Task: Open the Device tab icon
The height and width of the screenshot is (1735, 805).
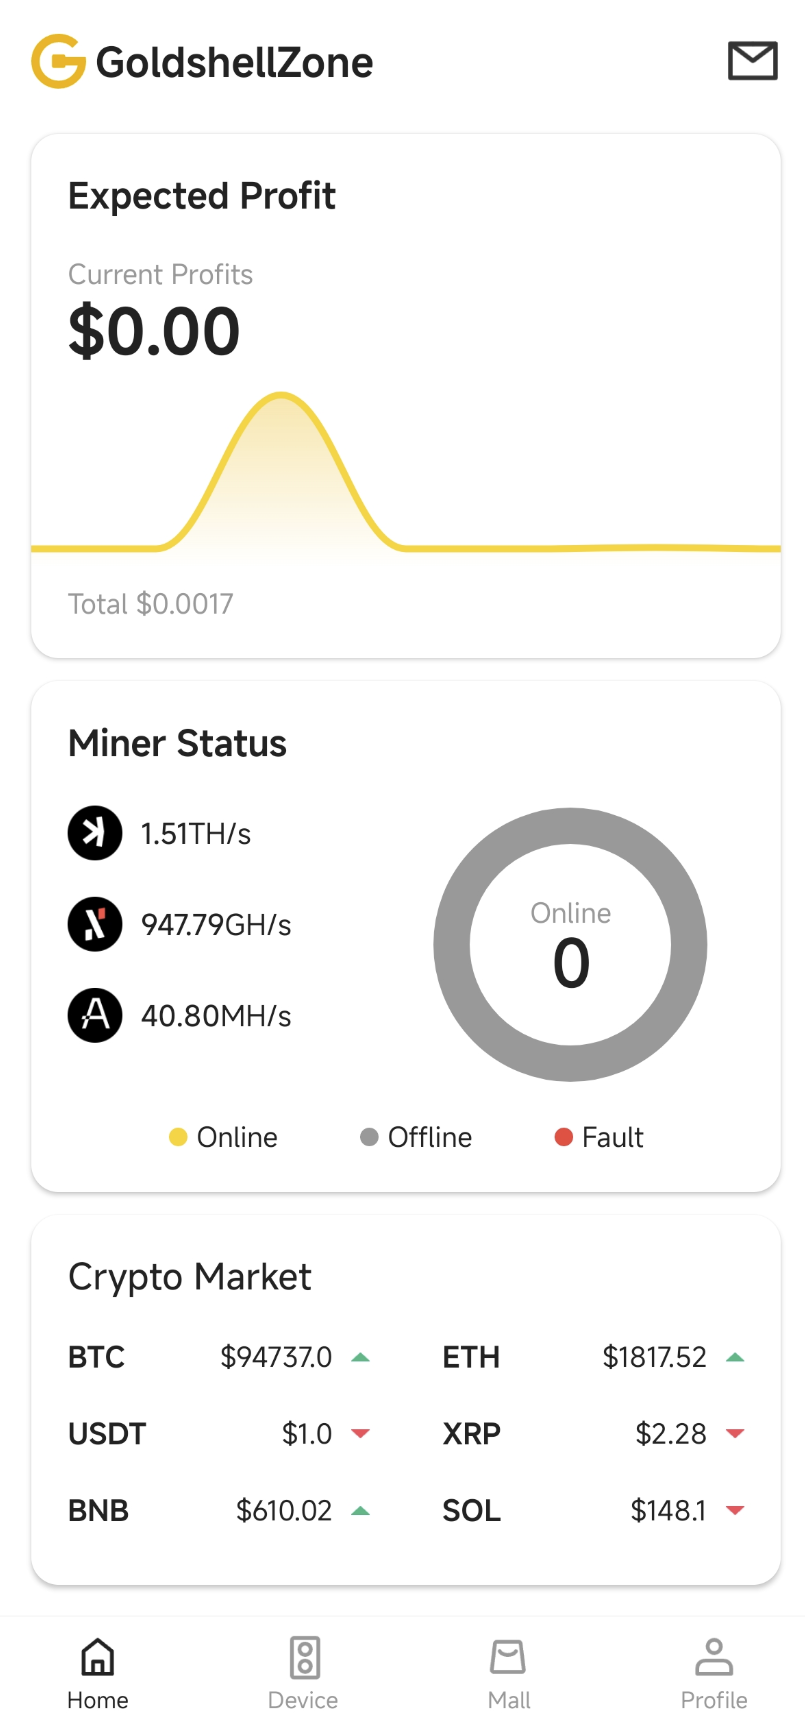Action: click(304, 1657)
